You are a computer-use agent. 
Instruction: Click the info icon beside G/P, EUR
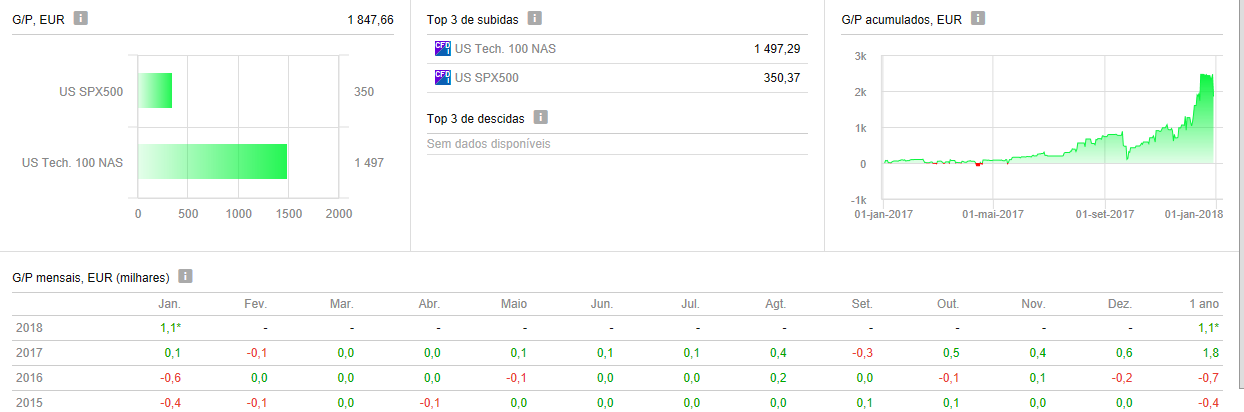(x=81, y=18)
